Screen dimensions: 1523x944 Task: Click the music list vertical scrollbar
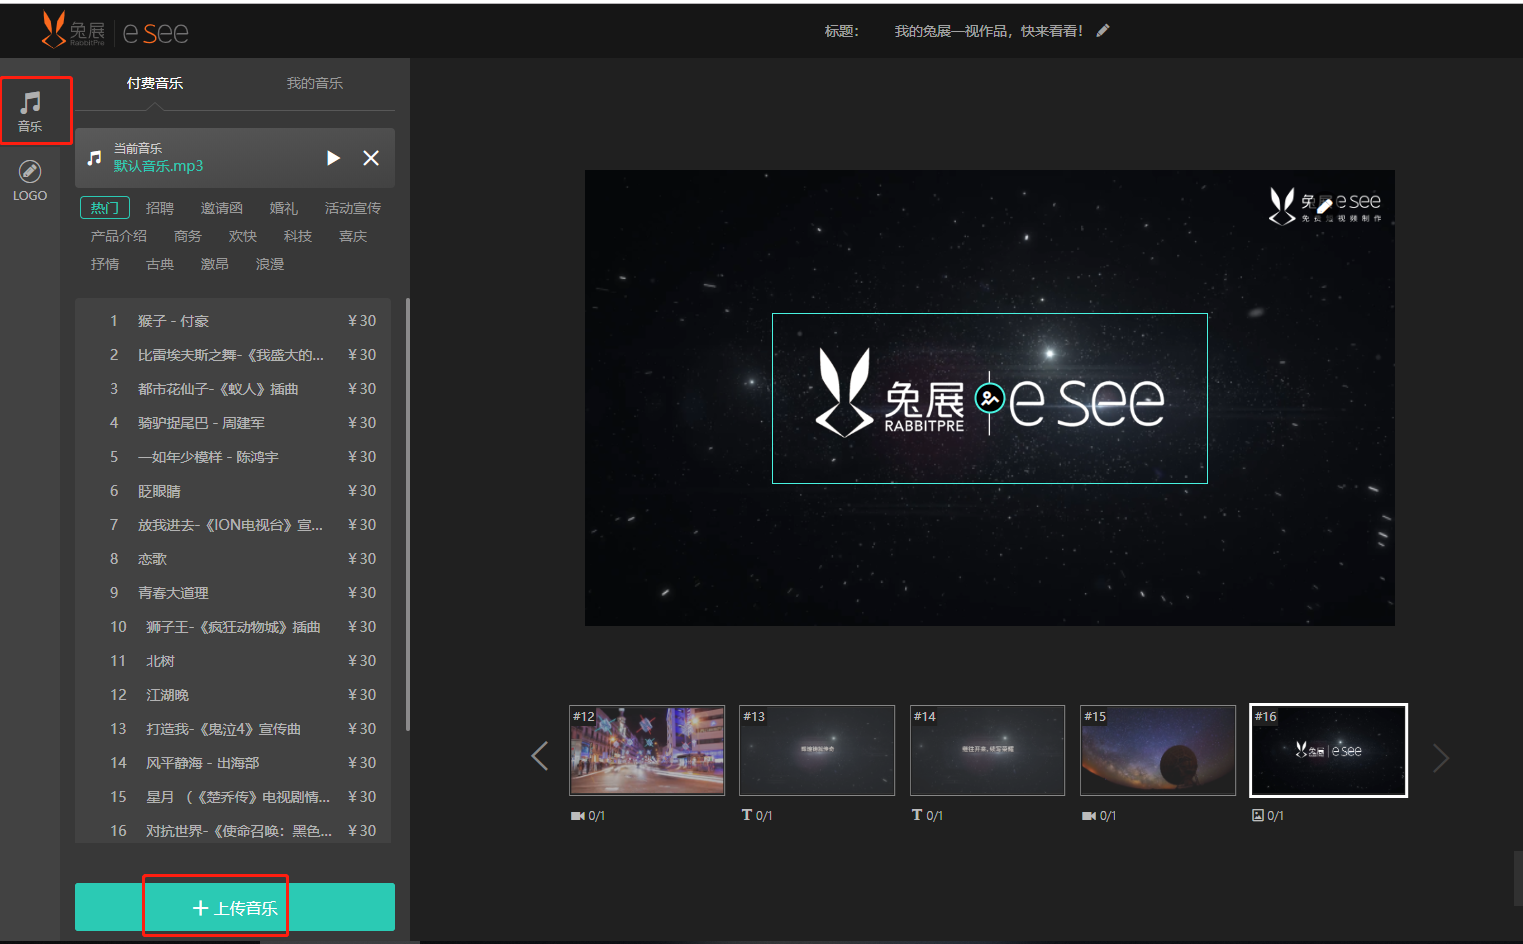(x=408, y=514)
